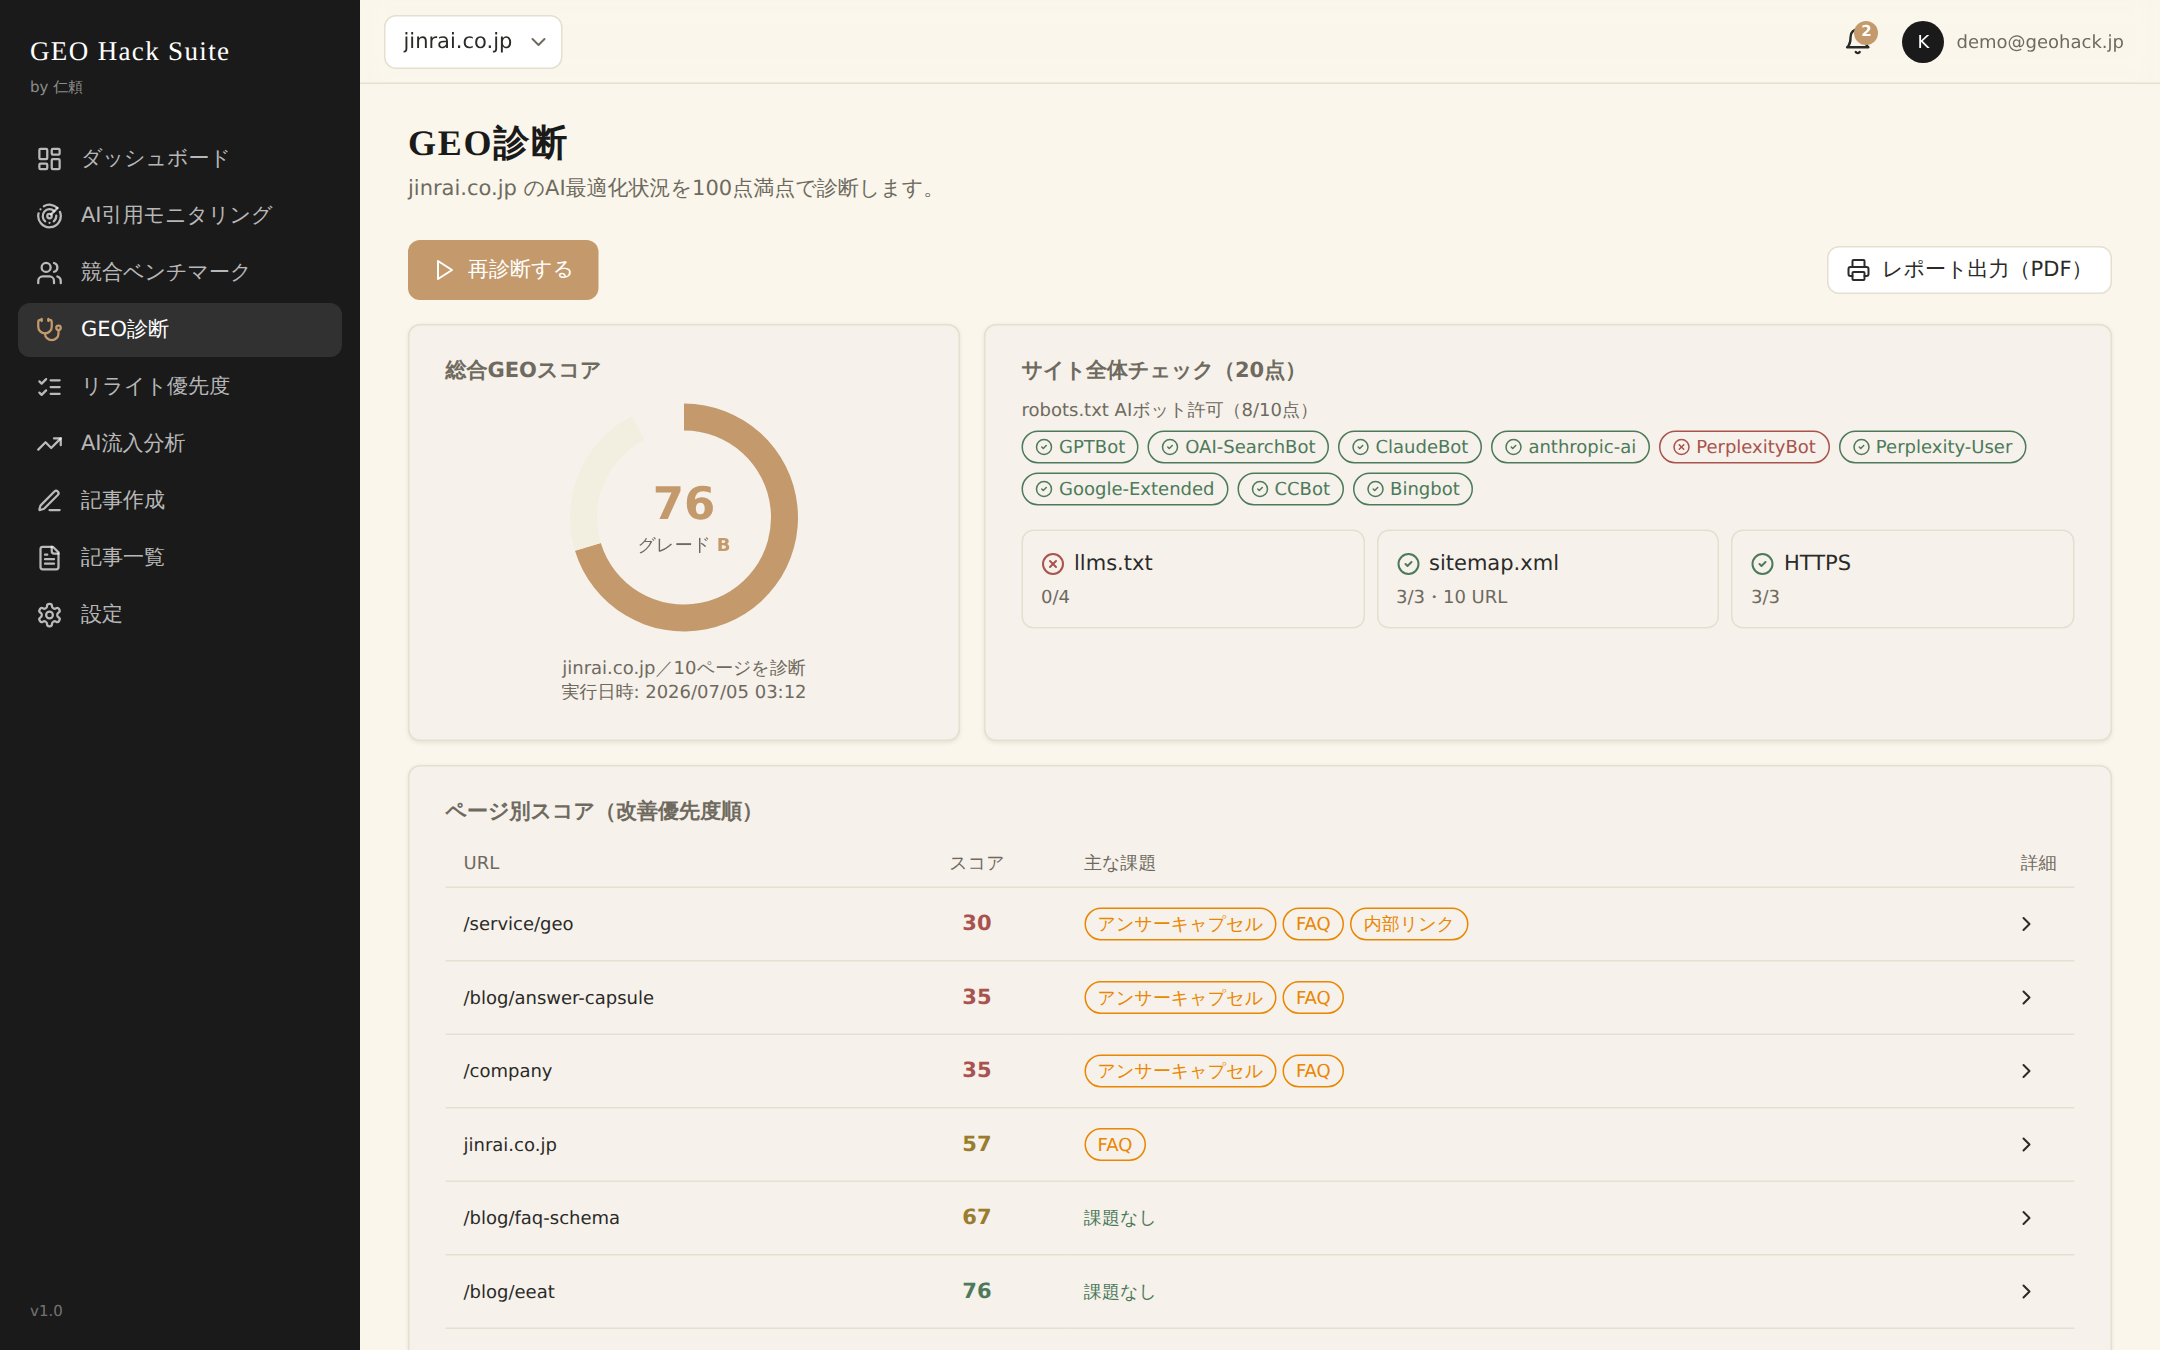Click the PerplexityBot blocked icon
This screenshot has width=2160, height=1350.
coord(1681,447)
